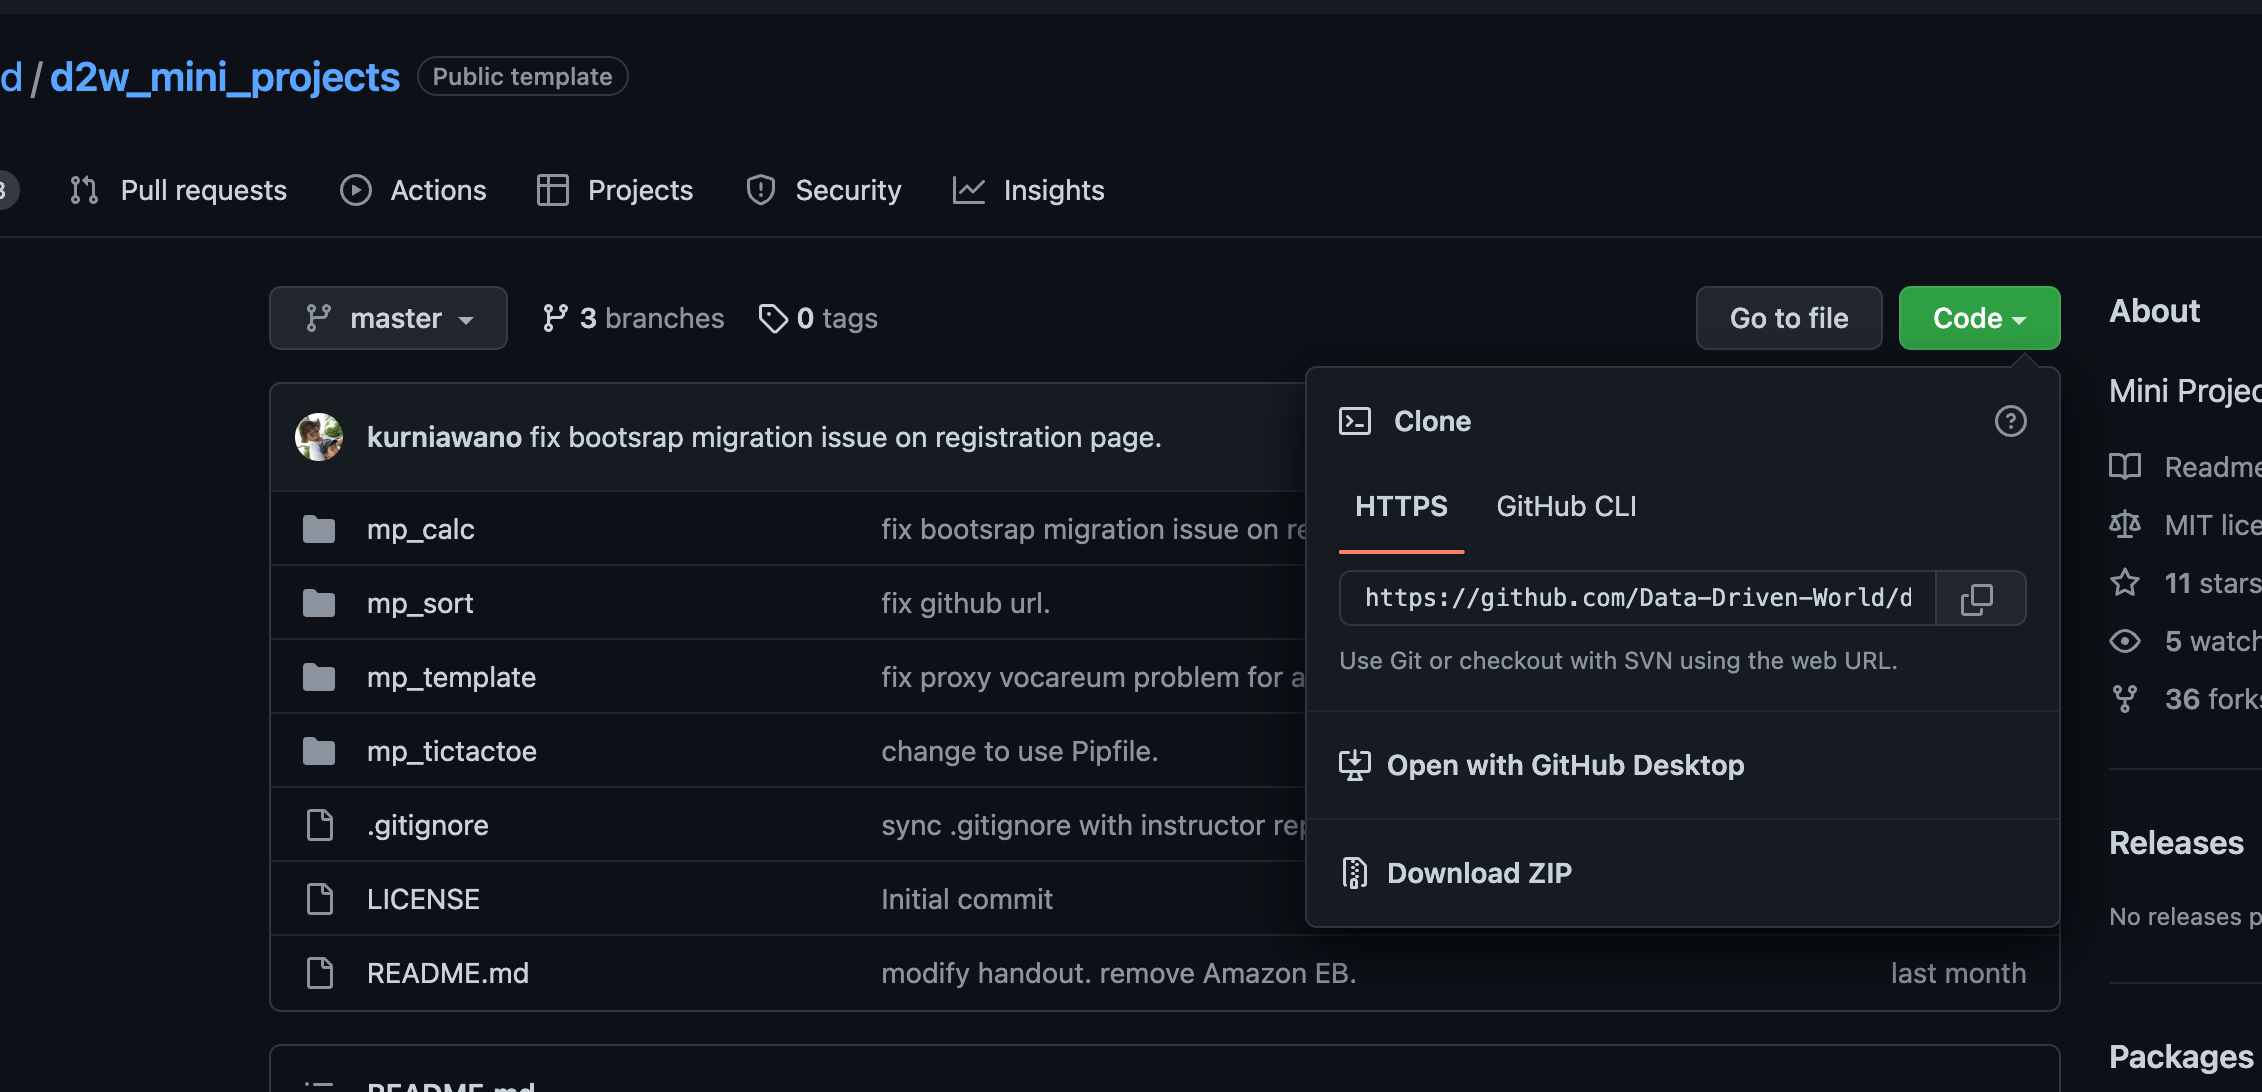Open the LICENSE file
The width and height of the screenshot is (2262, 1092).
pyautogui.click(x=423, y=899)
